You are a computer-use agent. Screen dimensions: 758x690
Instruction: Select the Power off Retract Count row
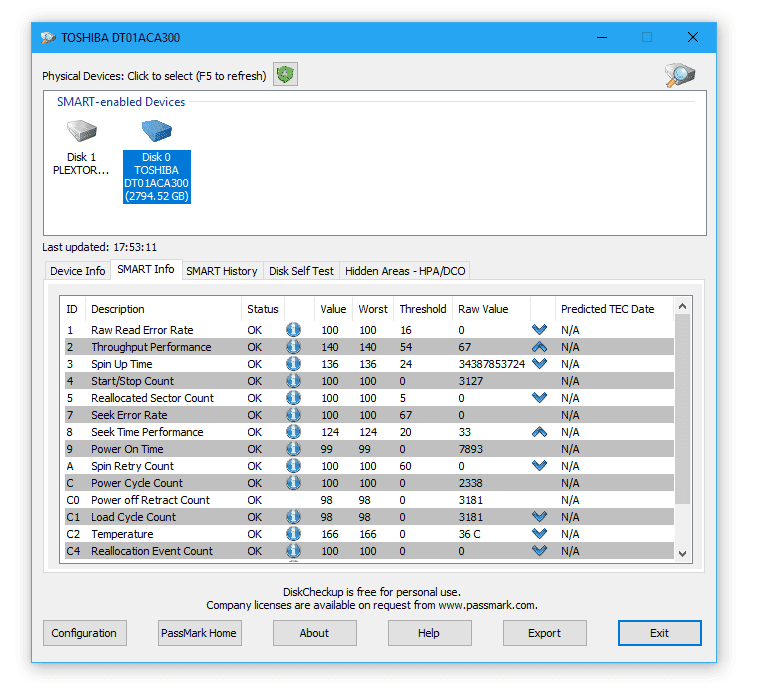tap(369, 499)
